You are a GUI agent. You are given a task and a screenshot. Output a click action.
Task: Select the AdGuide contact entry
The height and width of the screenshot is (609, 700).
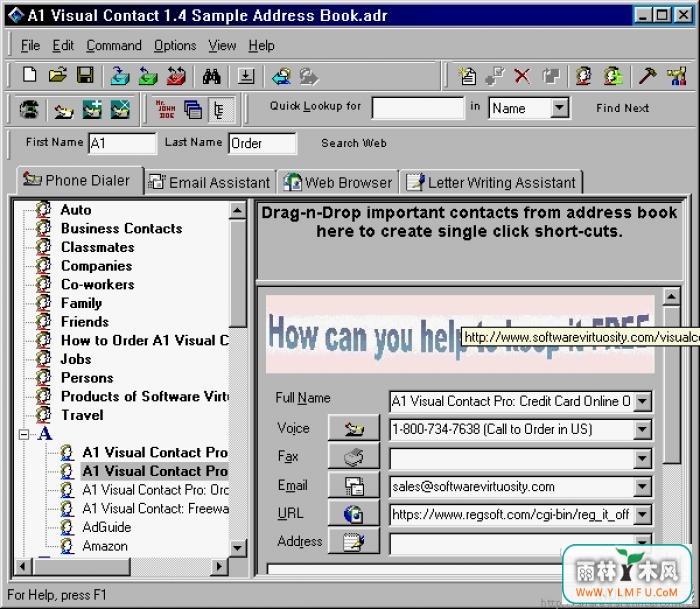(x=107, y=527)
